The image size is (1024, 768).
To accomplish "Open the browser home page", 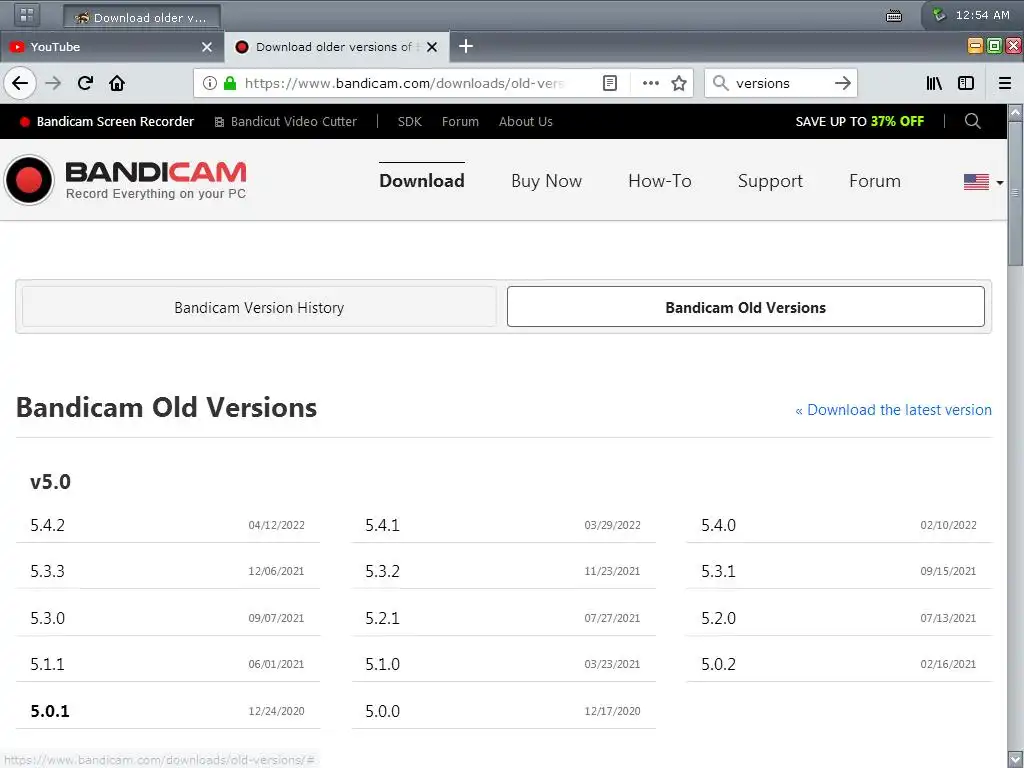I will click(117, 84).
